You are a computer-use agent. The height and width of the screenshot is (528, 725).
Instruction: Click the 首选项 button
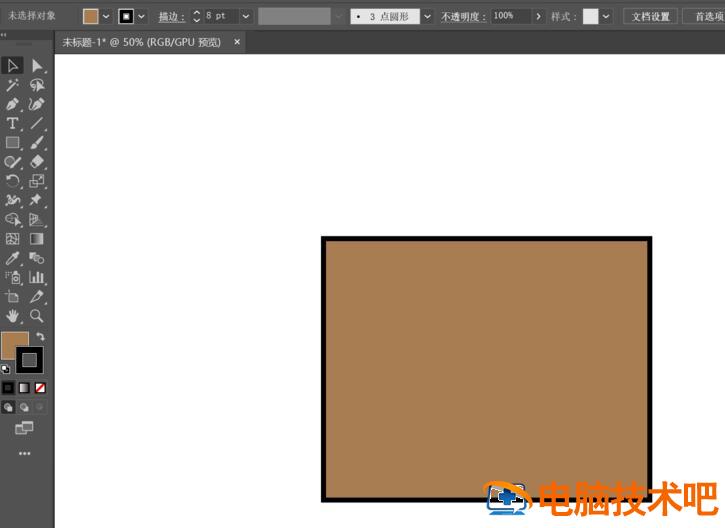(x=704, y=16)
